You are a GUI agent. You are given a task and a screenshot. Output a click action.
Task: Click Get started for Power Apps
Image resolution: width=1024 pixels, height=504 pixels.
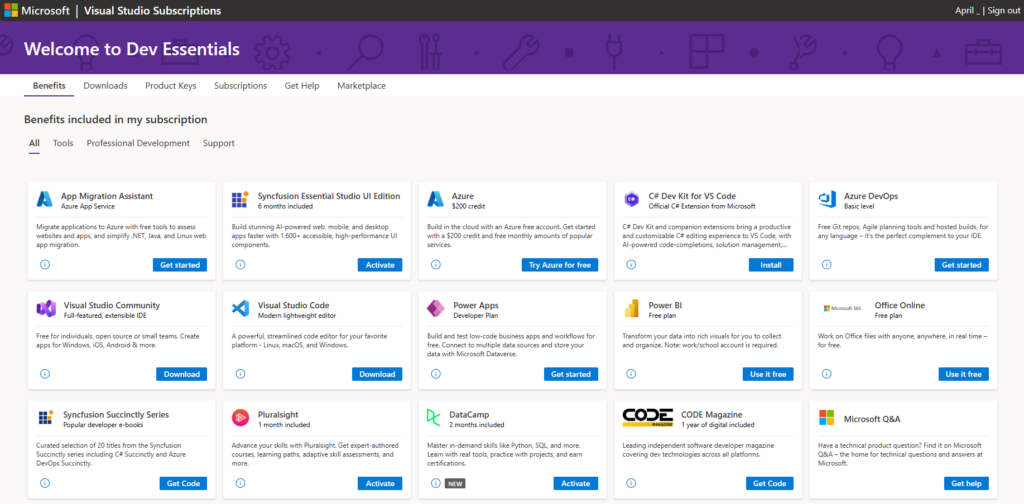pos(571,374)
